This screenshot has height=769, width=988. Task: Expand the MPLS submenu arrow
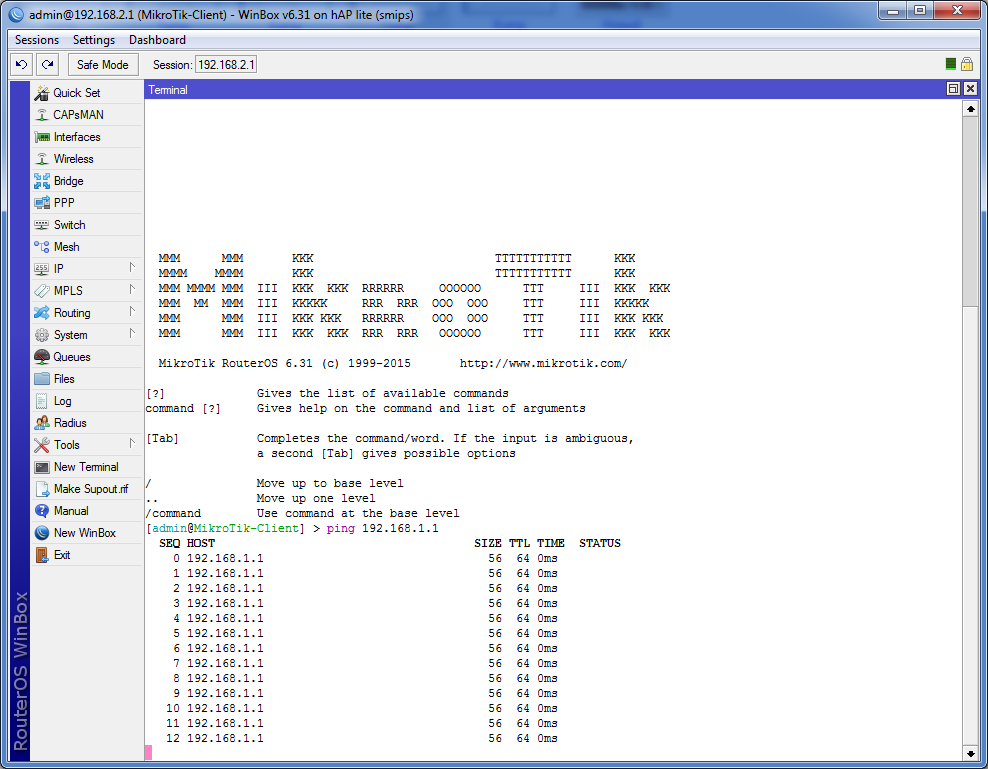click(x=132, y=289)
